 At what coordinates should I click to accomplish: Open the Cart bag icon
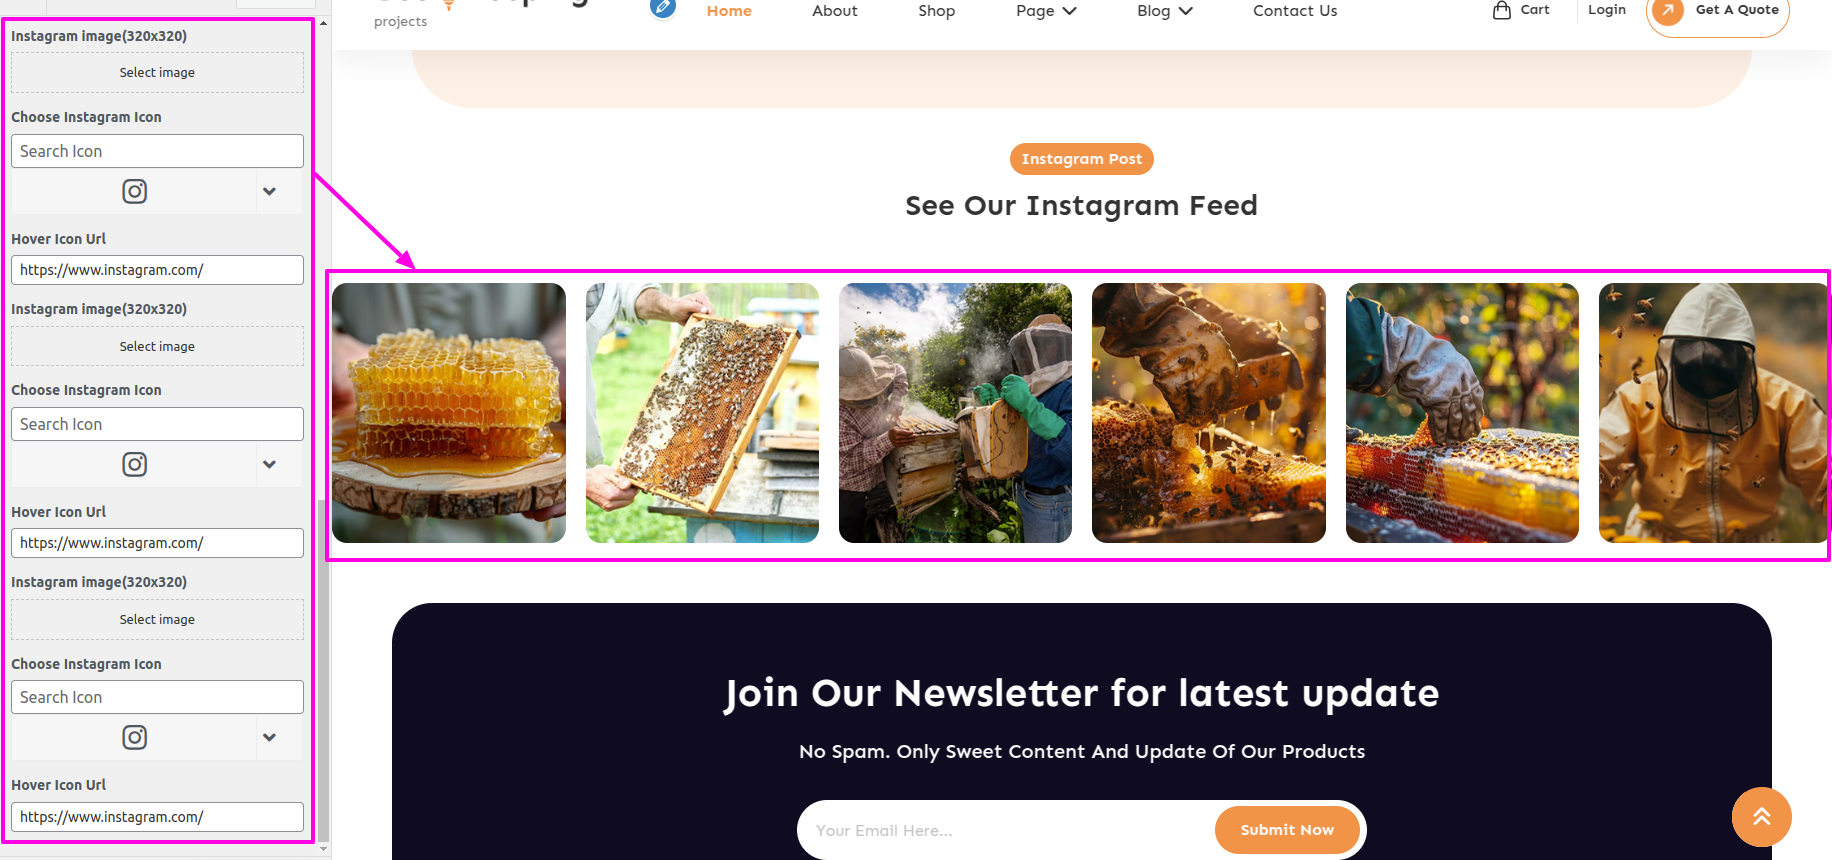[1501, 10]
